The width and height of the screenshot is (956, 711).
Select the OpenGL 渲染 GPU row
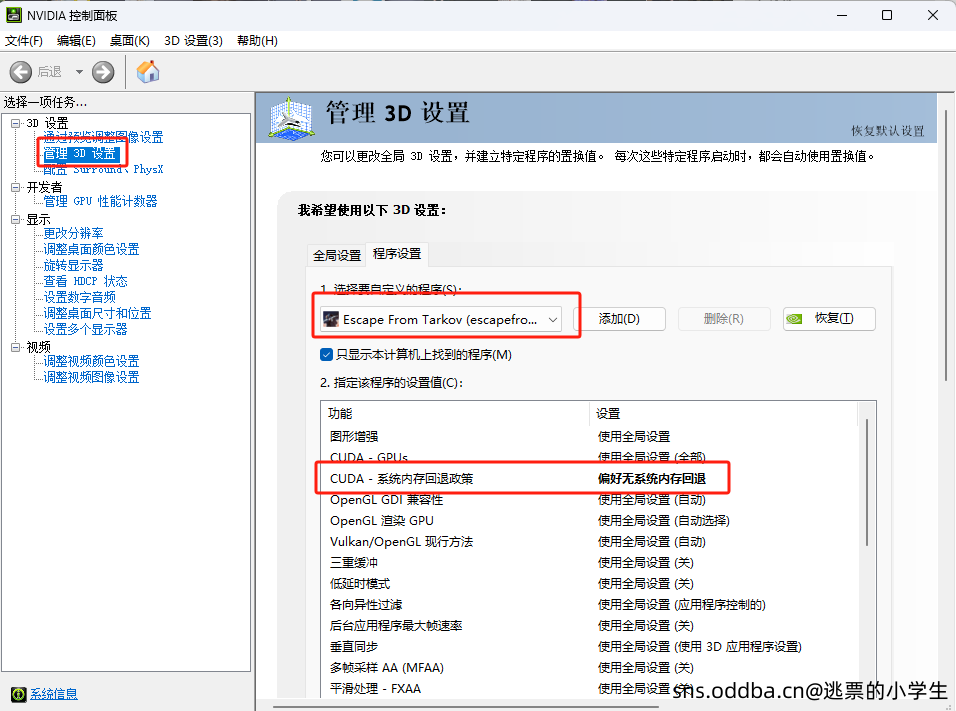coord(589,521)
